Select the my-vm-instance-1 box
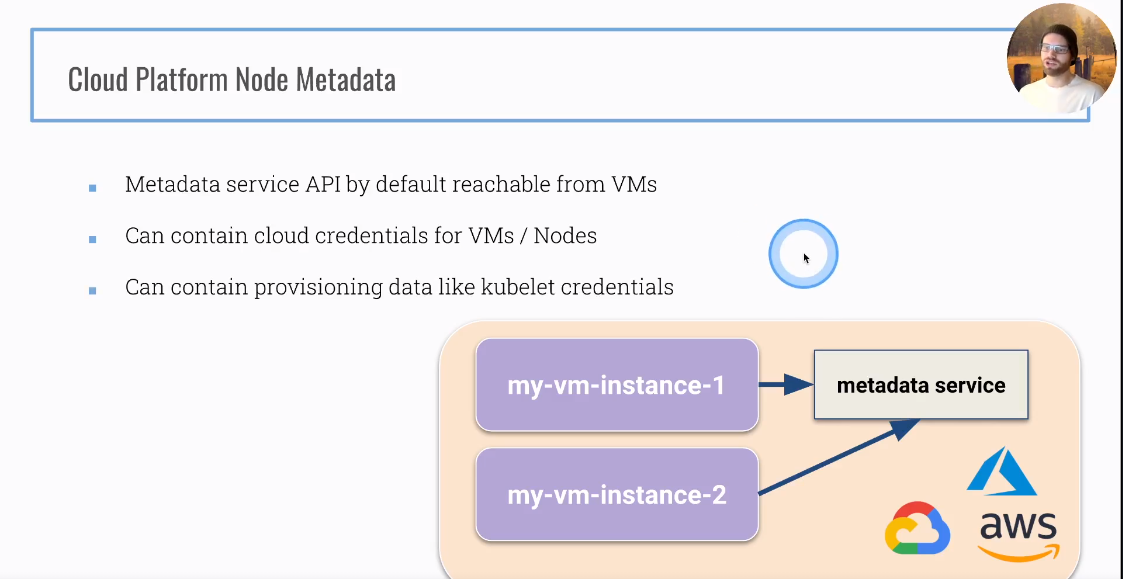 click(617, 385)
